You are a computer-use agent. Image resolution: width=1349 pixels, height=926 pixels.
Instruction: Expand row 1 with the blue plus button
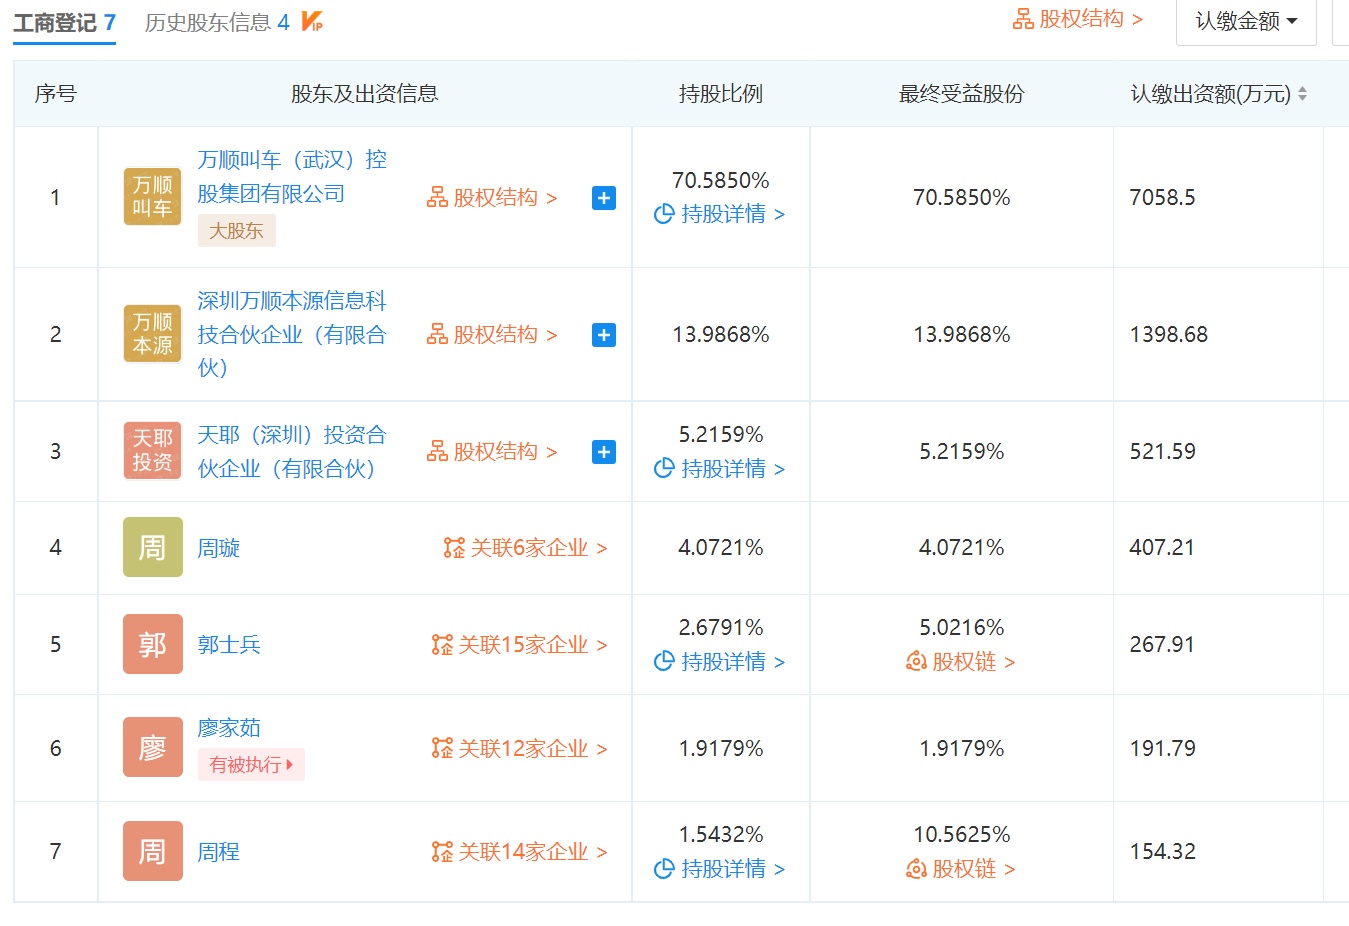pyautogui.click(x=603, y=198)
